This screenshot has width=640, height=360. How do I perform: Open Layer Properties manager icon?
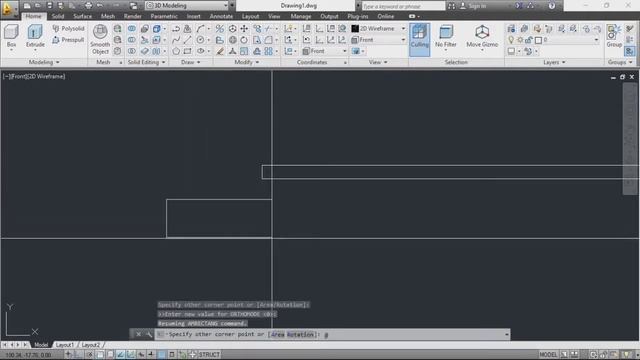tap(511, 29)
